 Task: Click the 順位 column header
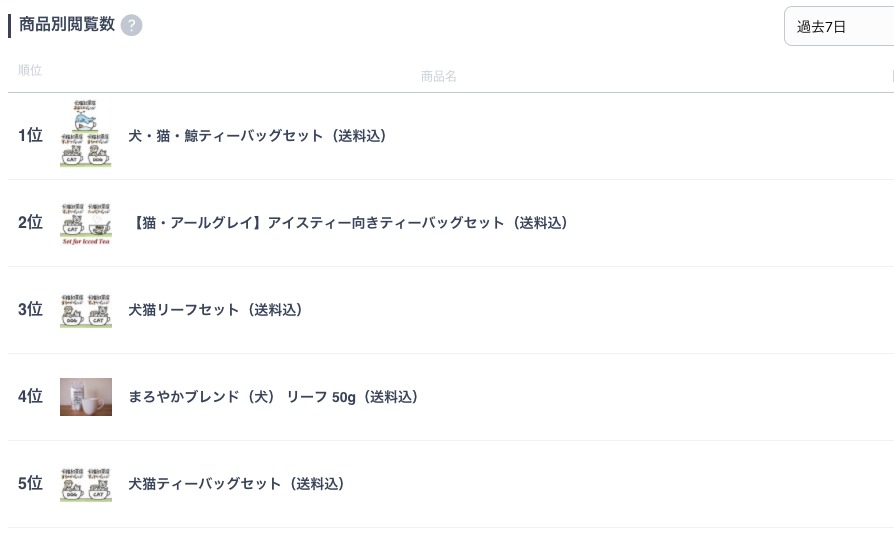[x=30, y=70]
